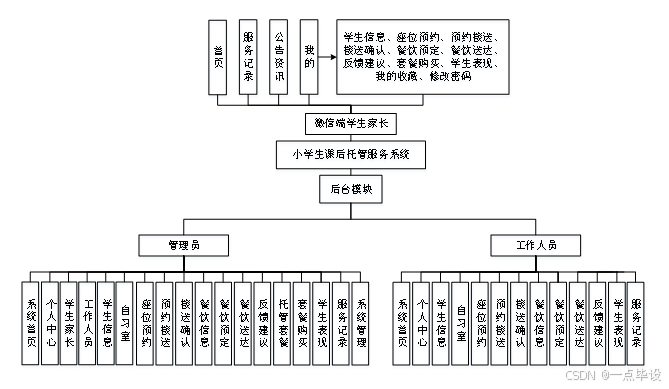Click 餐饮信息 under the 管理员 branch
Image resolution: width=669 pixels, height=389 pixels.
pos(204,323)
